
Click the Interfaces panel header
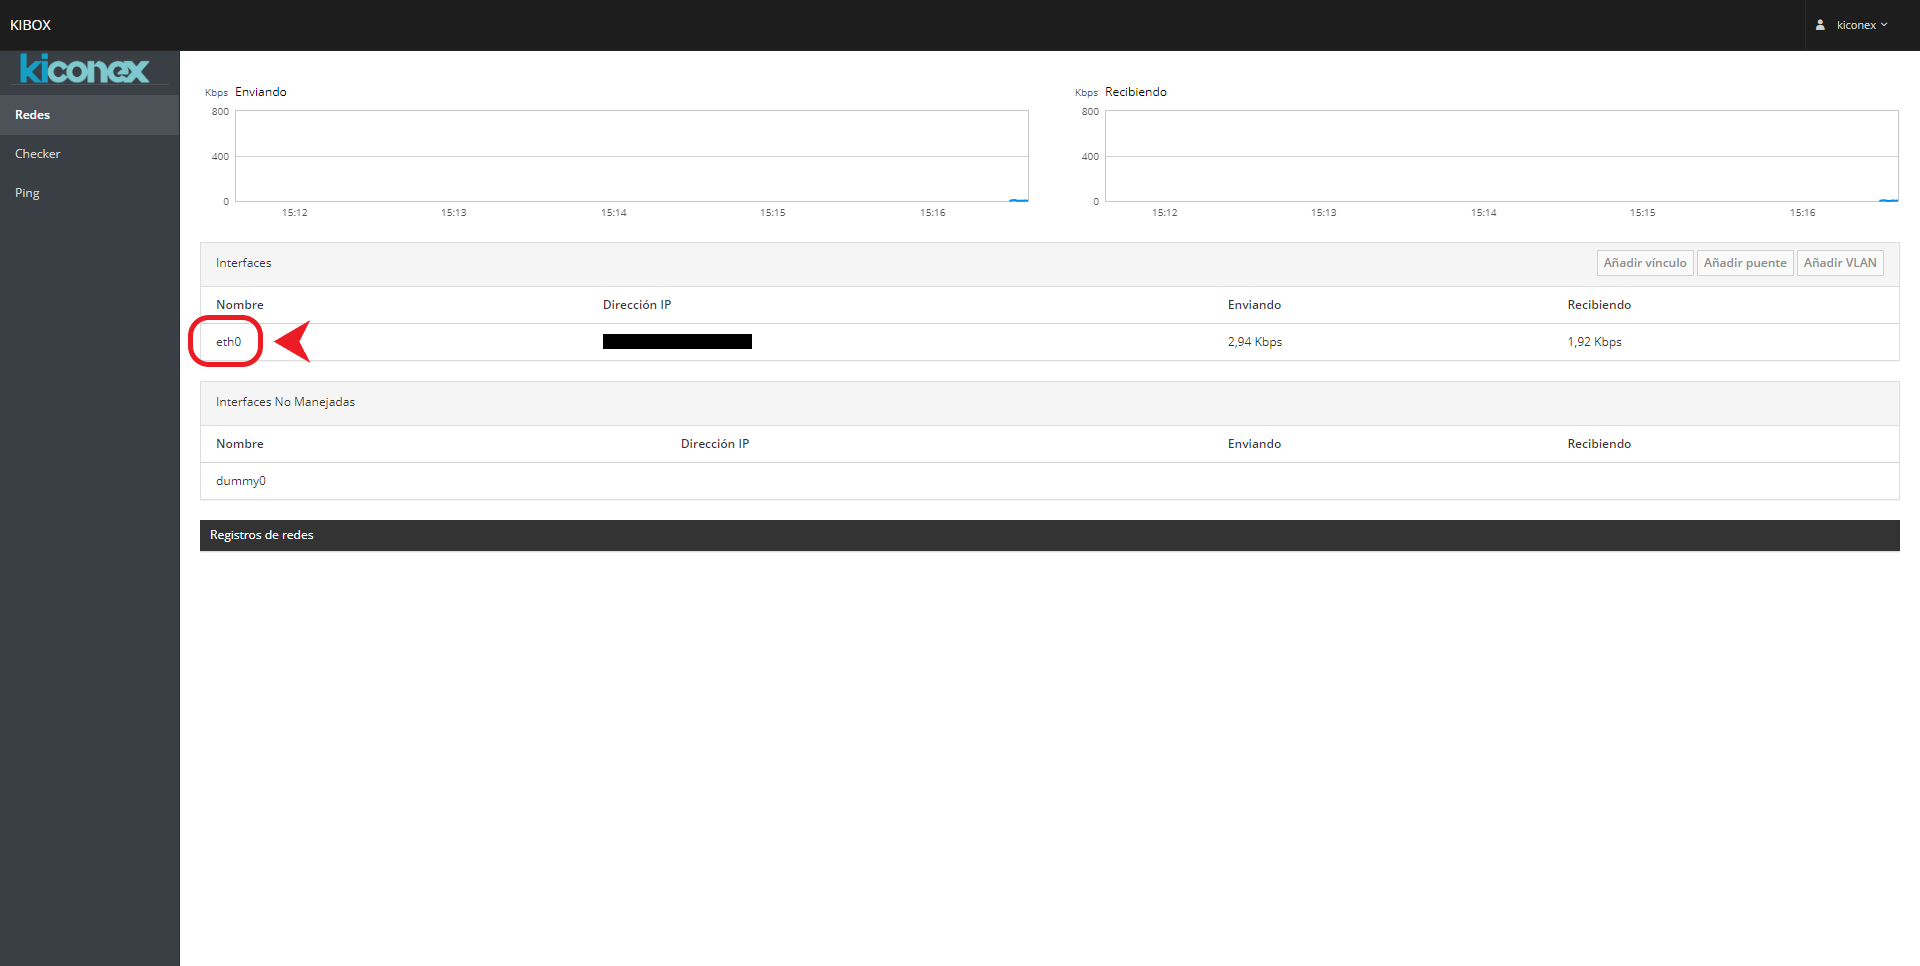244,263
